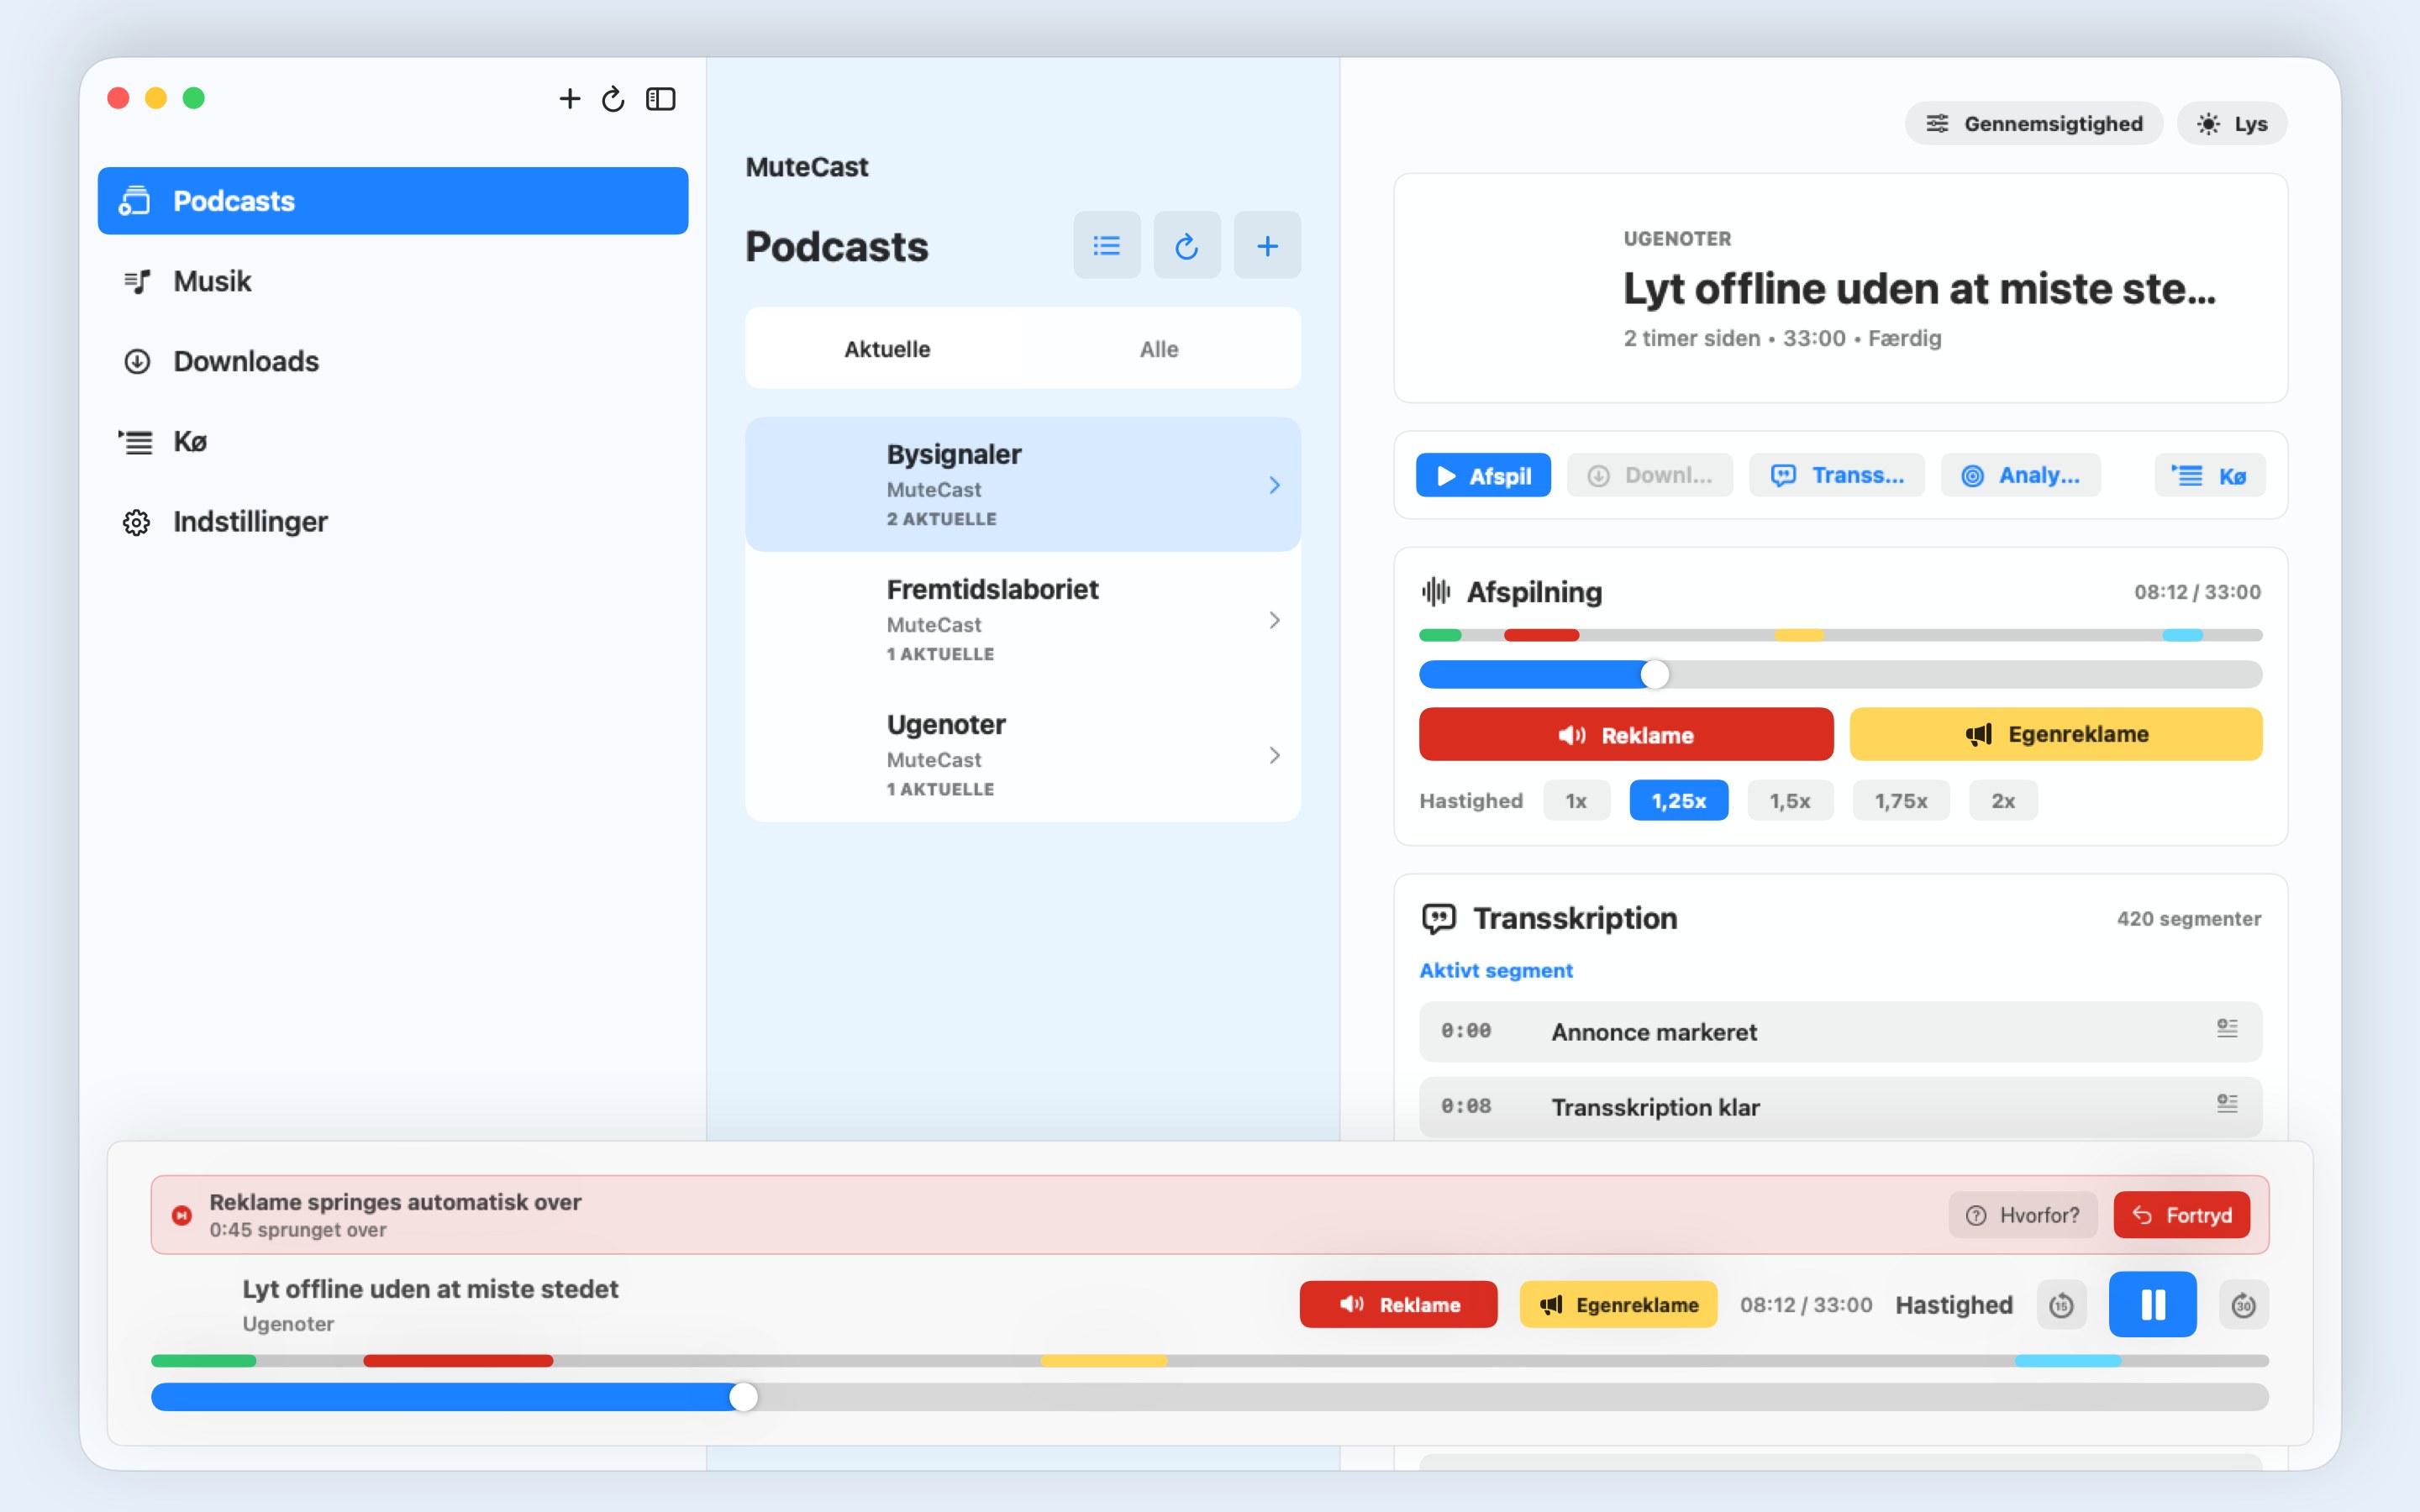Add a podcast with the blue plus button

coord(1267,245)
